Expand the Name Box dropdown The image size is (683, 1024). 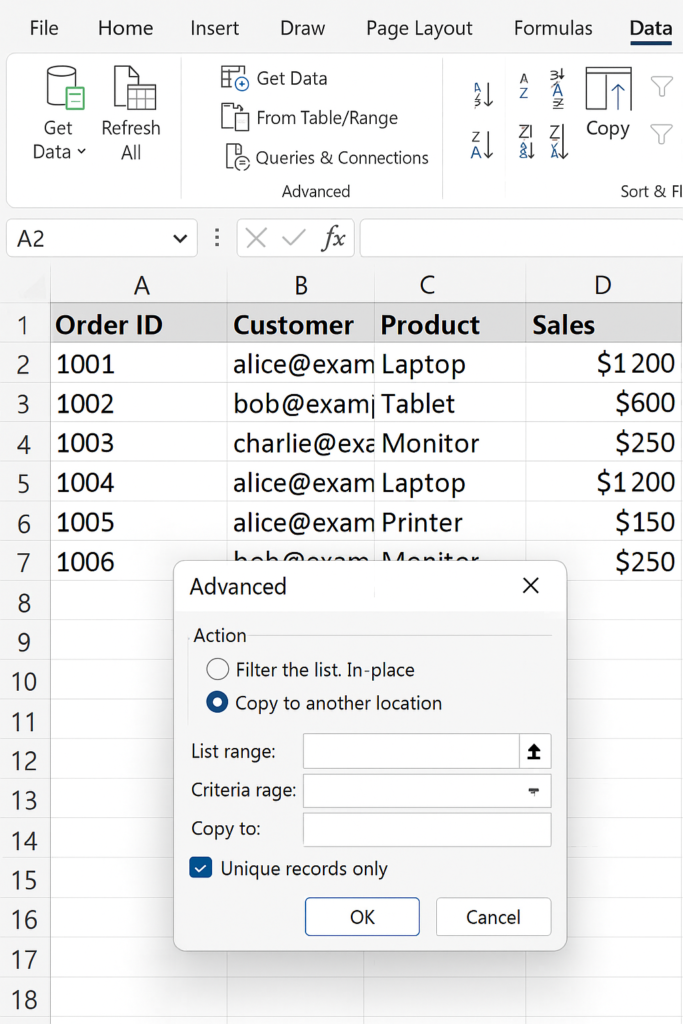180,239
